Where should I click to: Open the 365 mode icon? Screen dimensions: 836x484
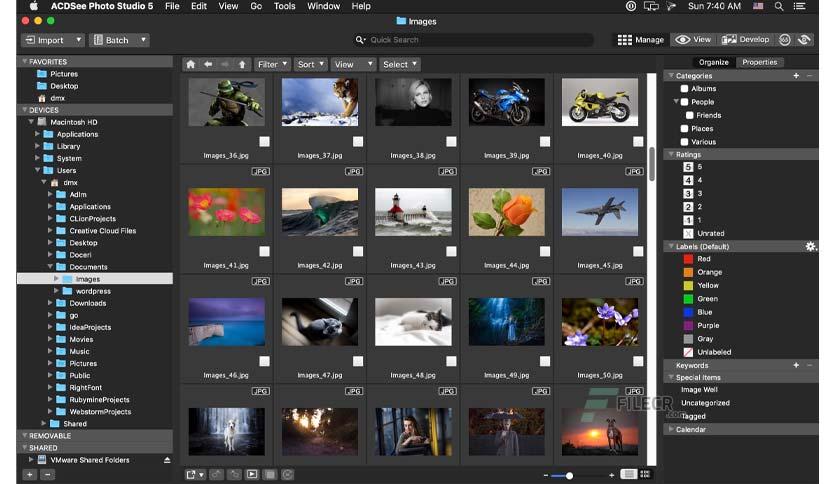click(784, 40)
